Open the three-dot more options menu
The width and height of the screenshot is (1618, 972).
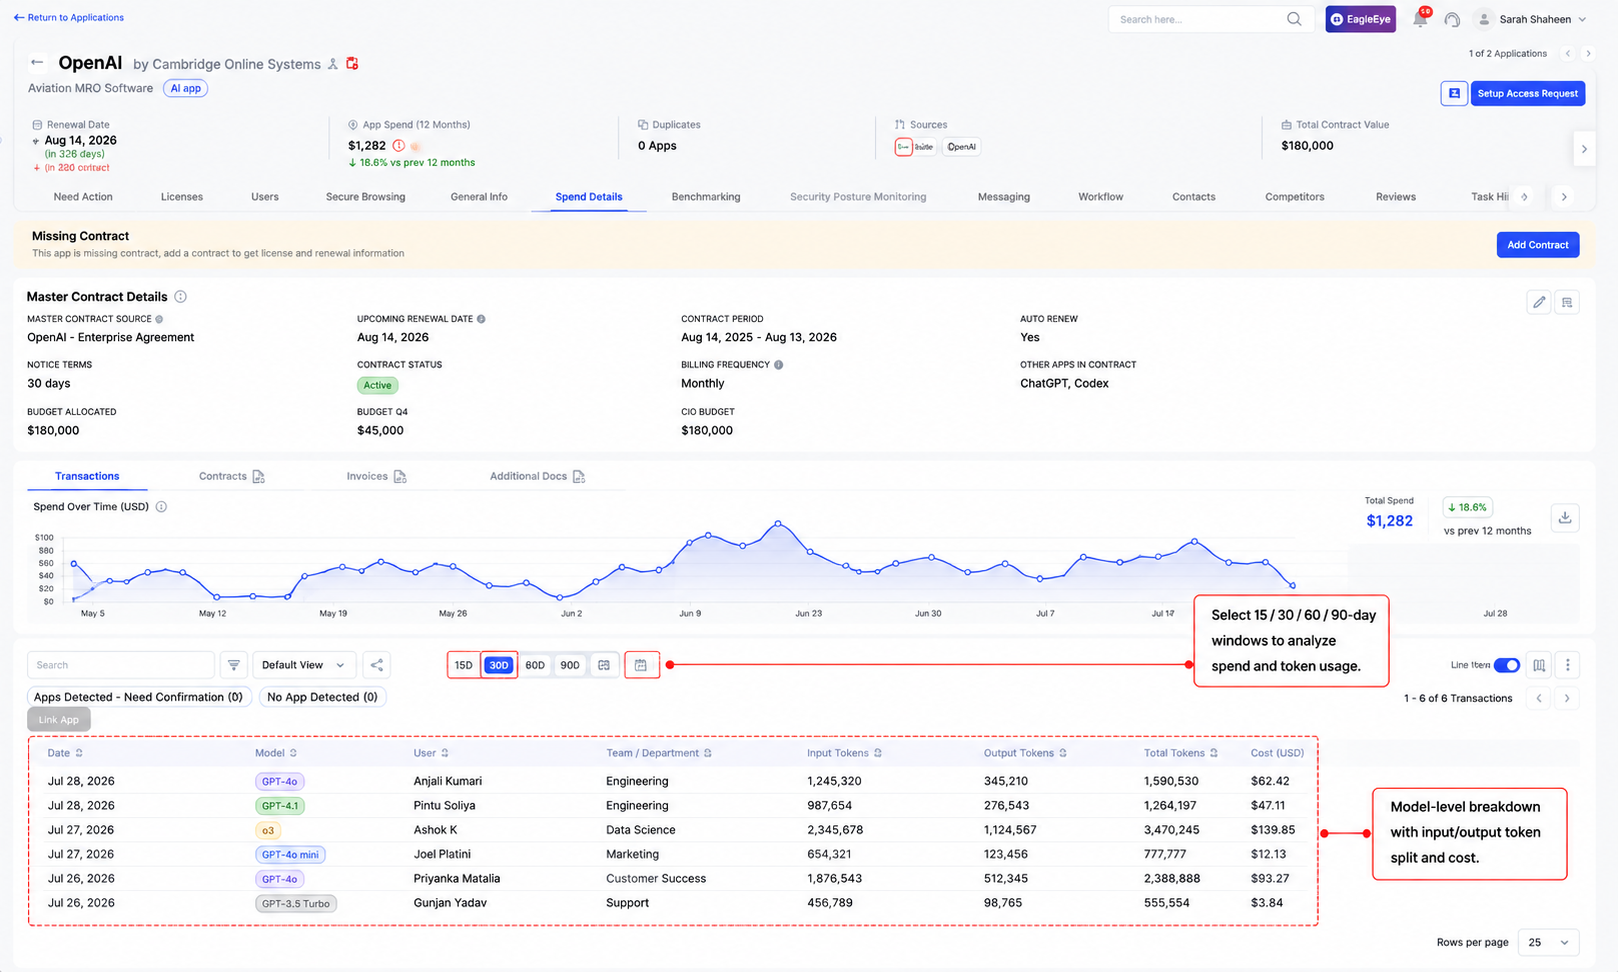click(1568, 665)
